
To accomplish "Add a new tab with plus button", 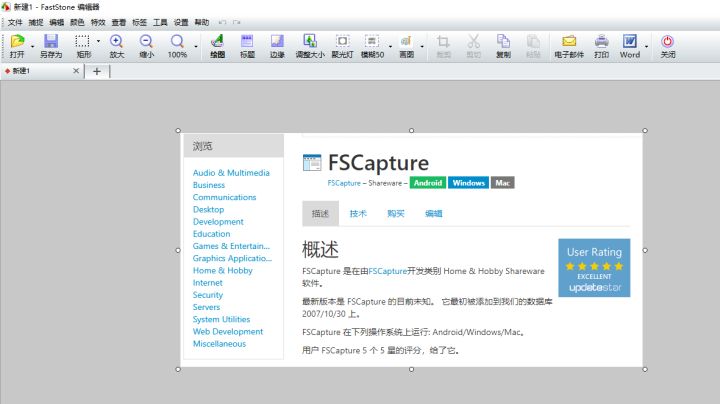I will [x=96, y=71].
